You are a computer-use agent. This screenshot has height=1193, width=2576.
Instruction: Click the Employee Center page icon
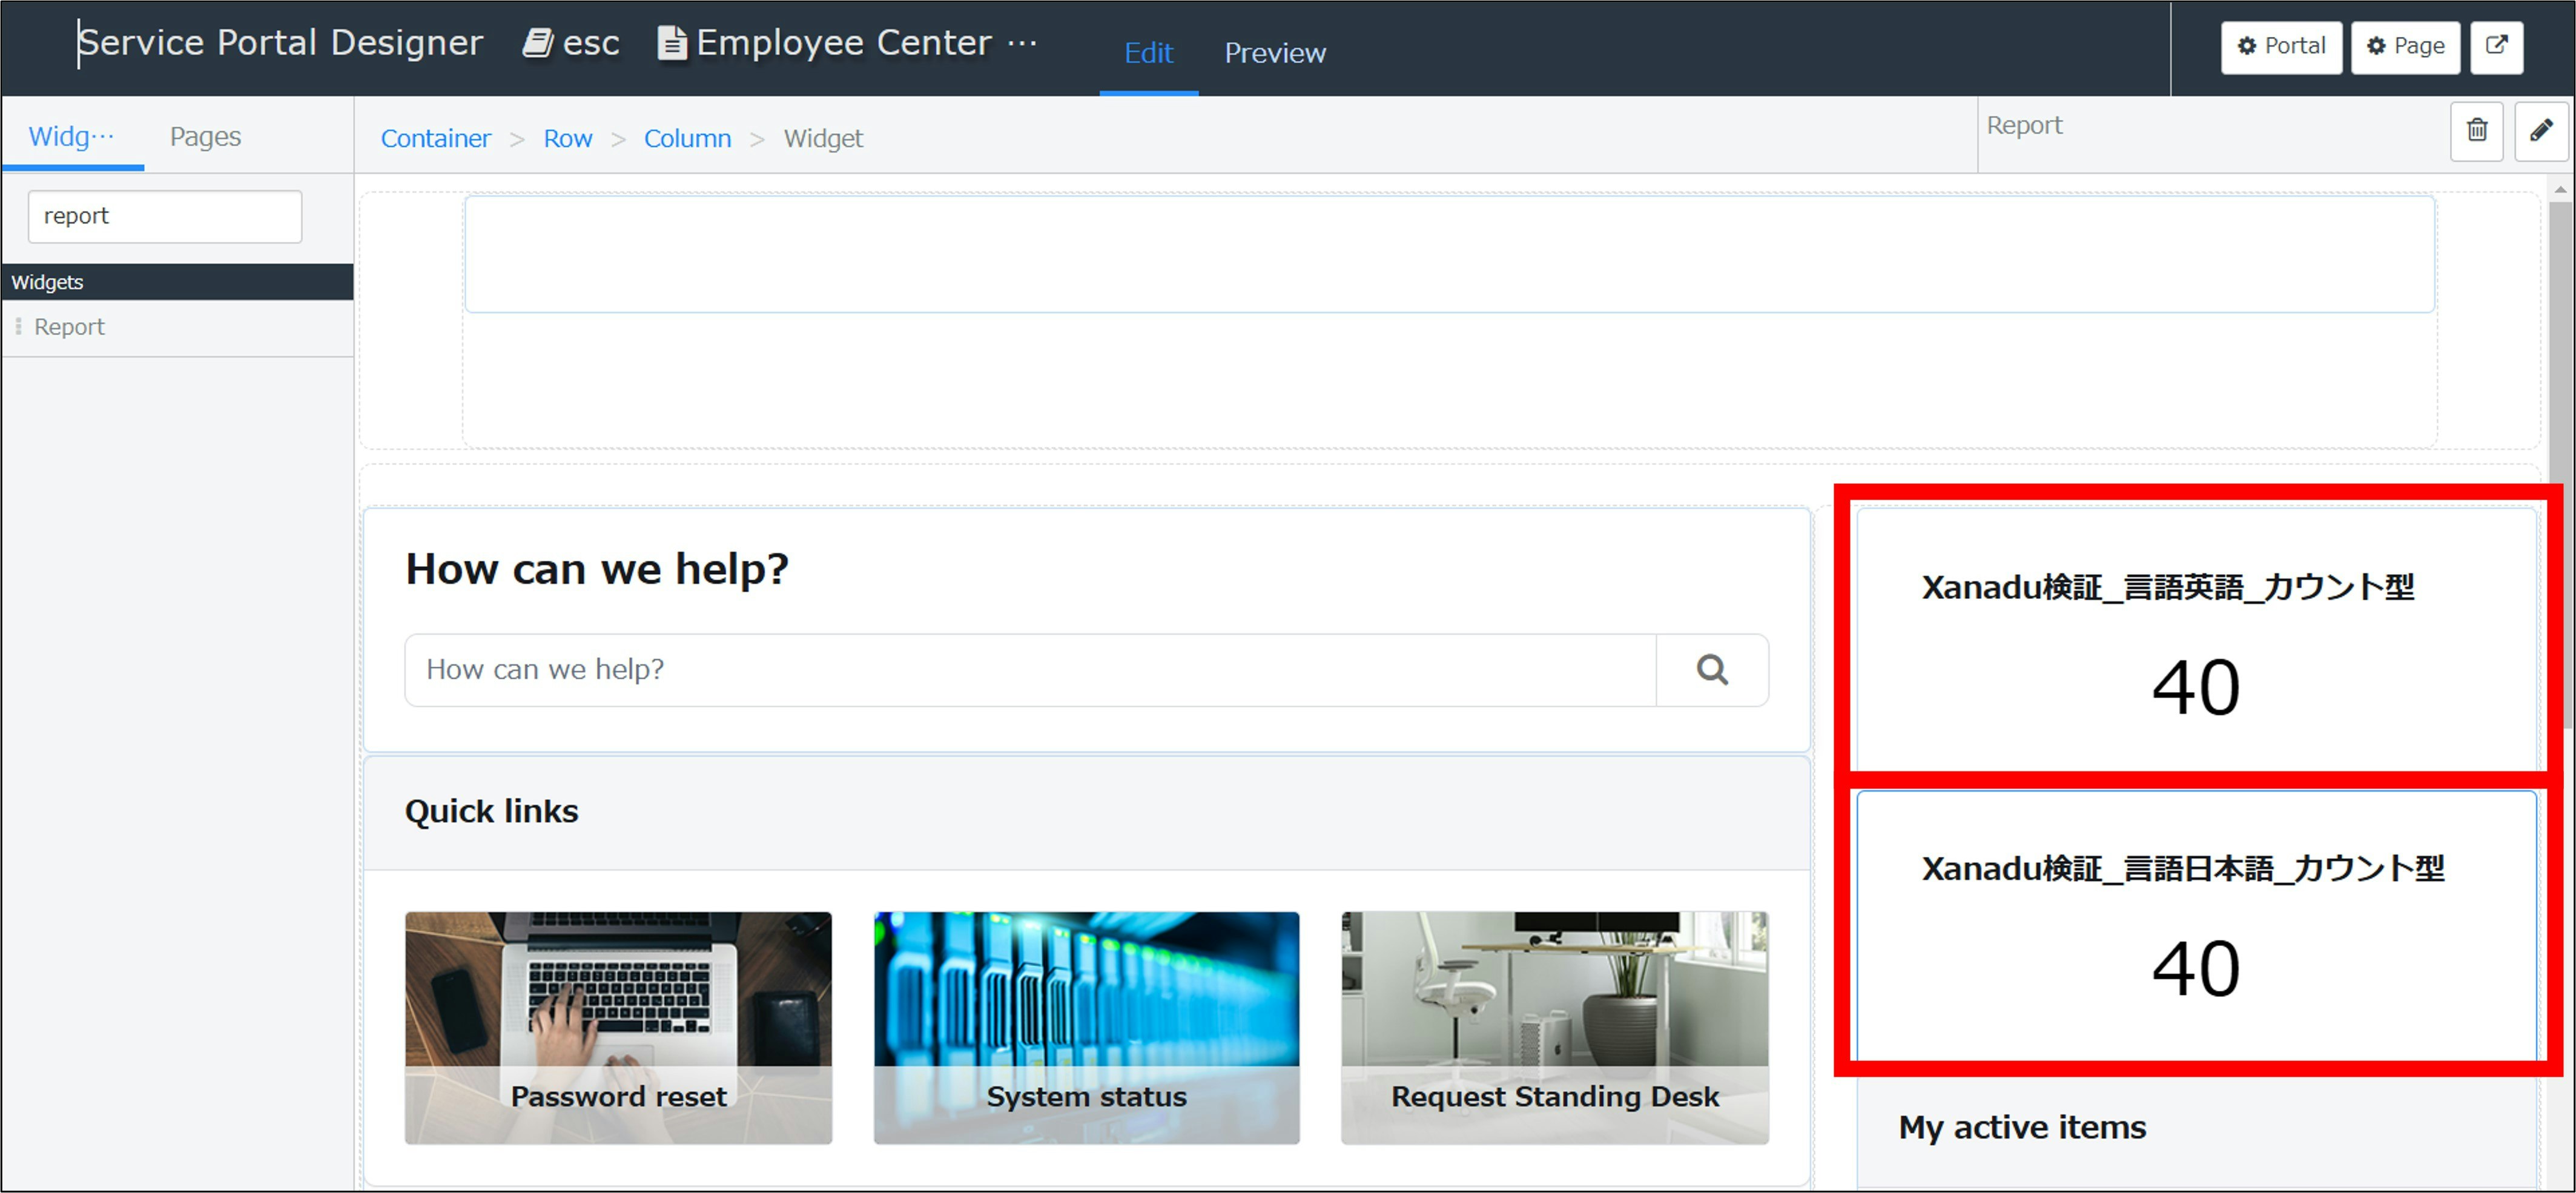672,43
